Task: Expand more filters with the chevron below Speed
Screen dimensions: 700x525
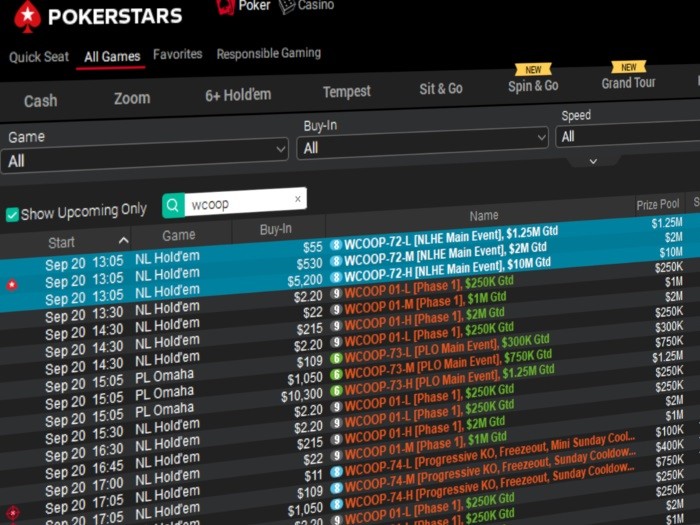Action: (x=593, y=161)
